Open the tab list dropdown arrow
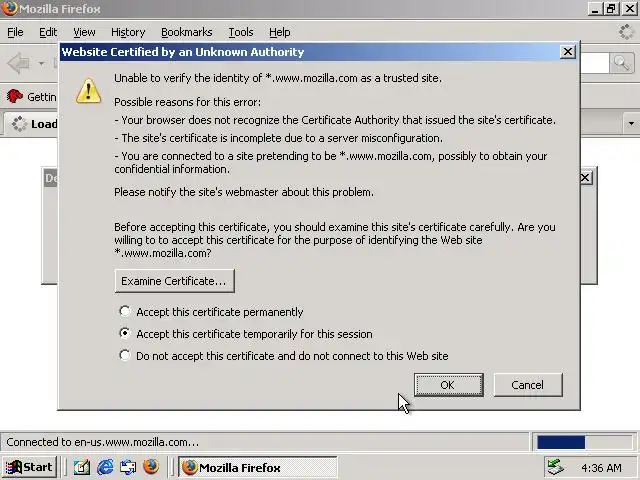Screen dimensions: 640x480 631,123
